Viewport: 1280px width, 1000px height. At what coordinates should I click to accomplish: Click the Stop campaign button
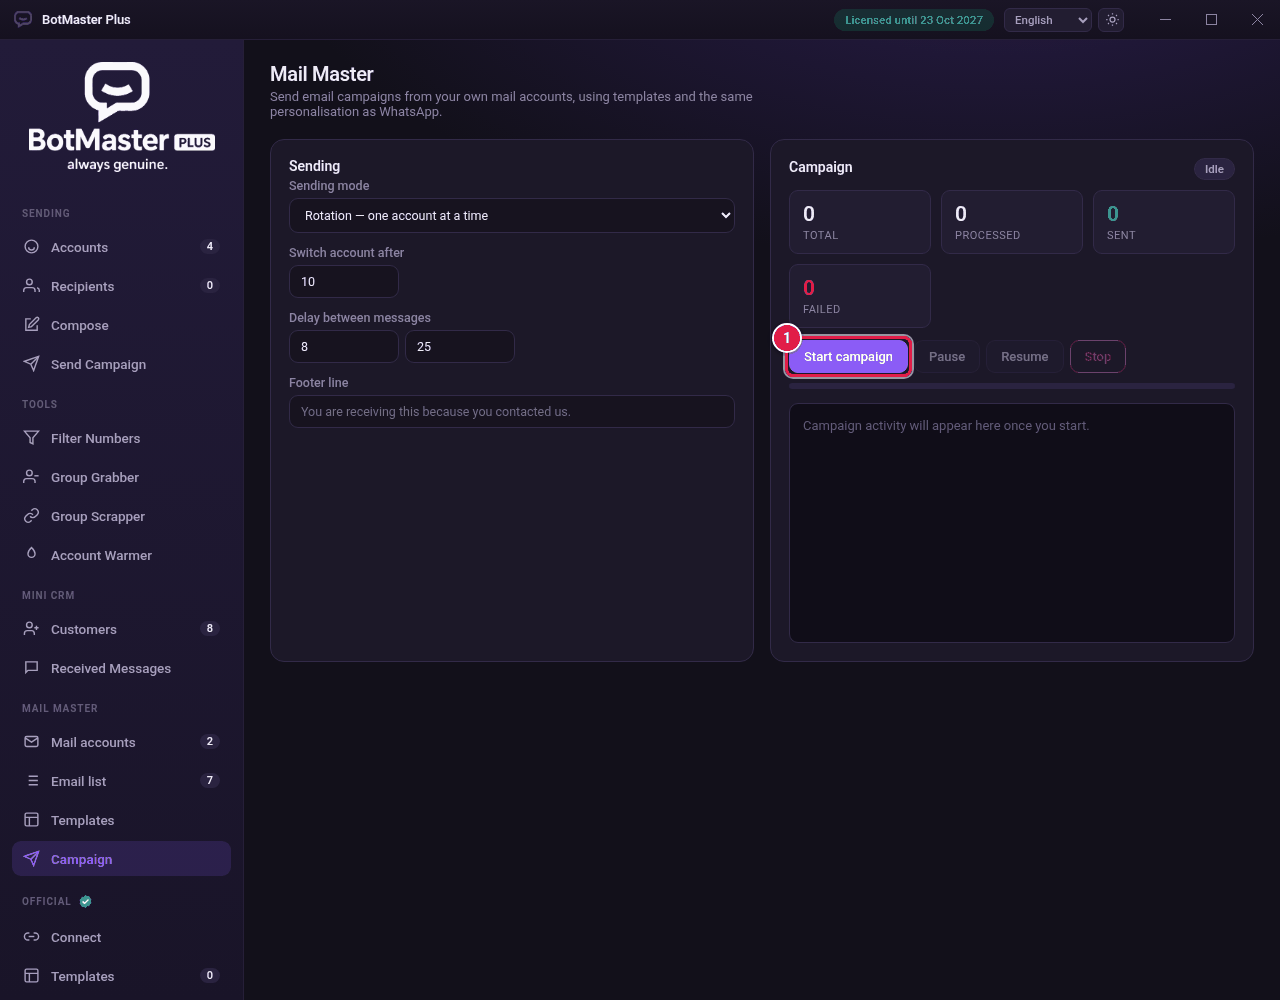coord(1098,357)
